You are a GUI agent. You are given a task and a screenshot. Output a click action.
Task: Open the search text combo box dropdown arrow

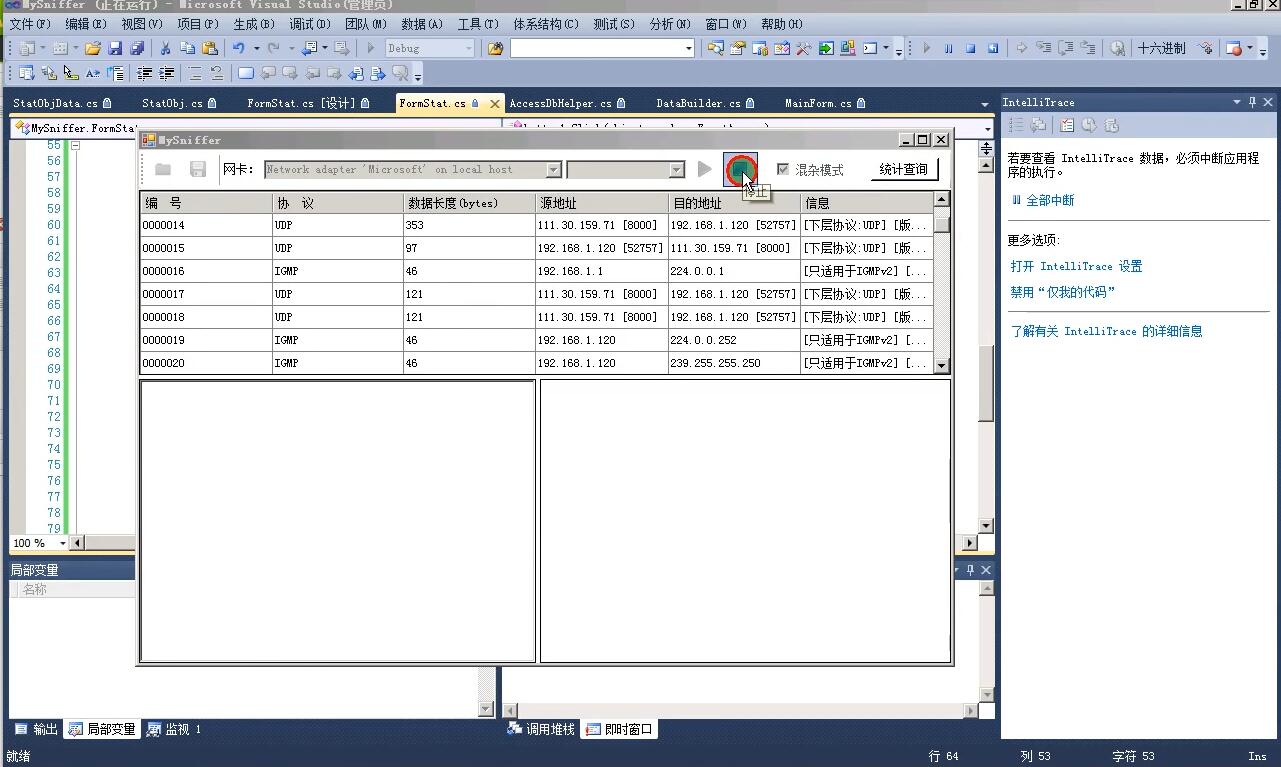coord(688,48)
